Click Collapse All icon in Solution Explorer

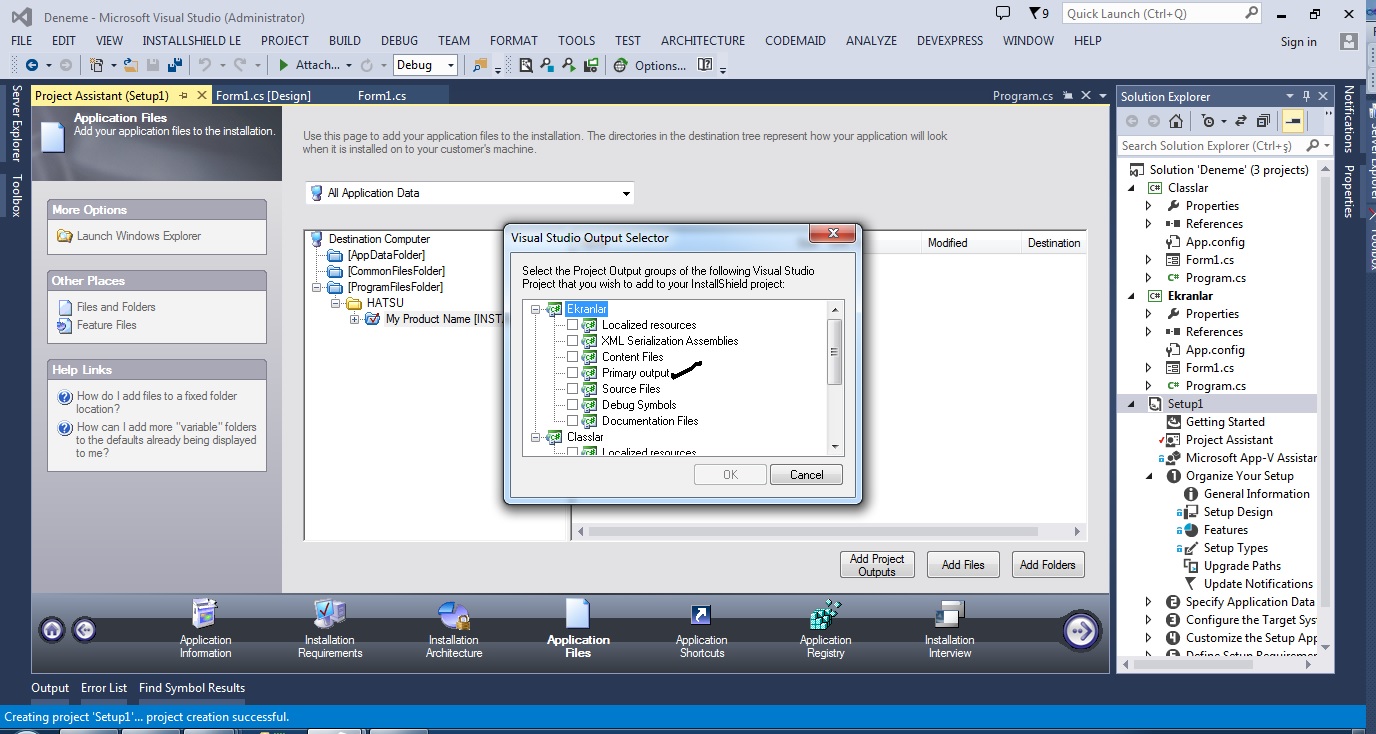1263,121
